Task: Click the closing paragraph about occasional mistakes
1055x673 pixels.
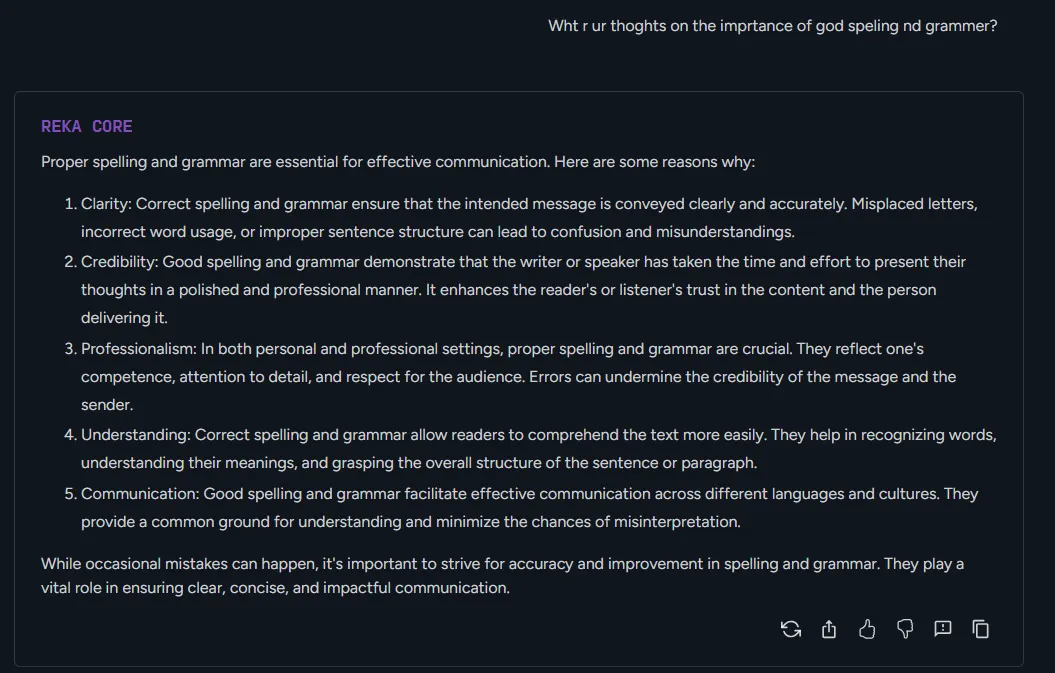Action: pos(500,575)
